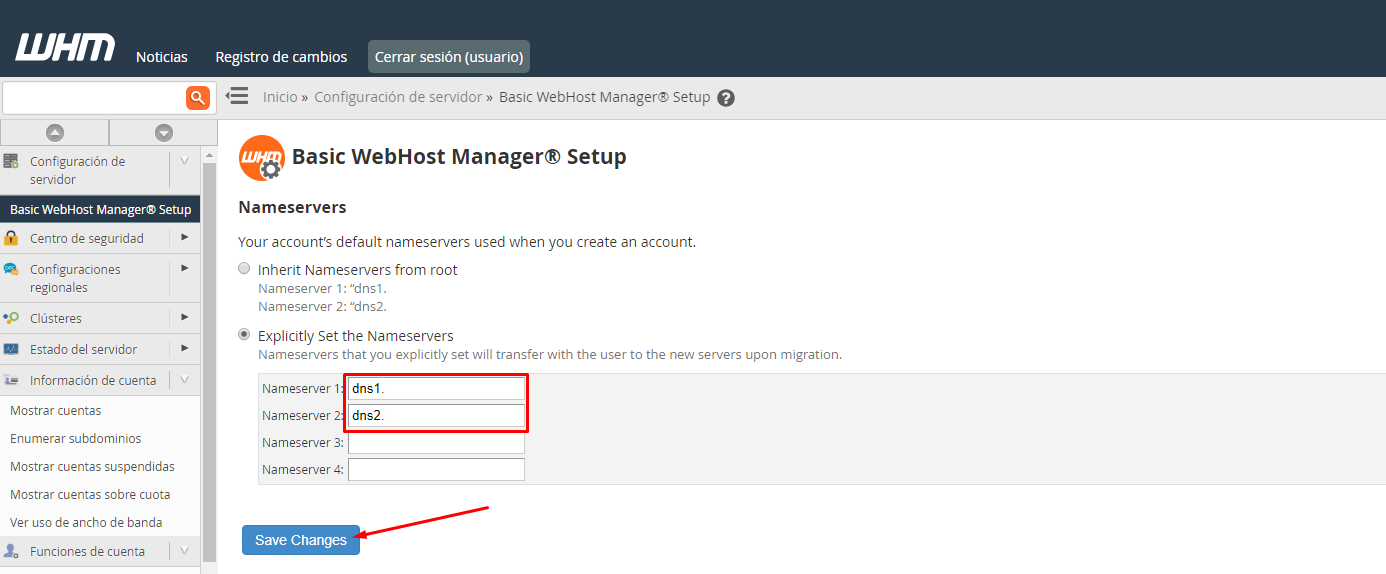Click the sidebar scroll-down arrow button
Screen dimensions: 1386x574
[x=164, y=132]
